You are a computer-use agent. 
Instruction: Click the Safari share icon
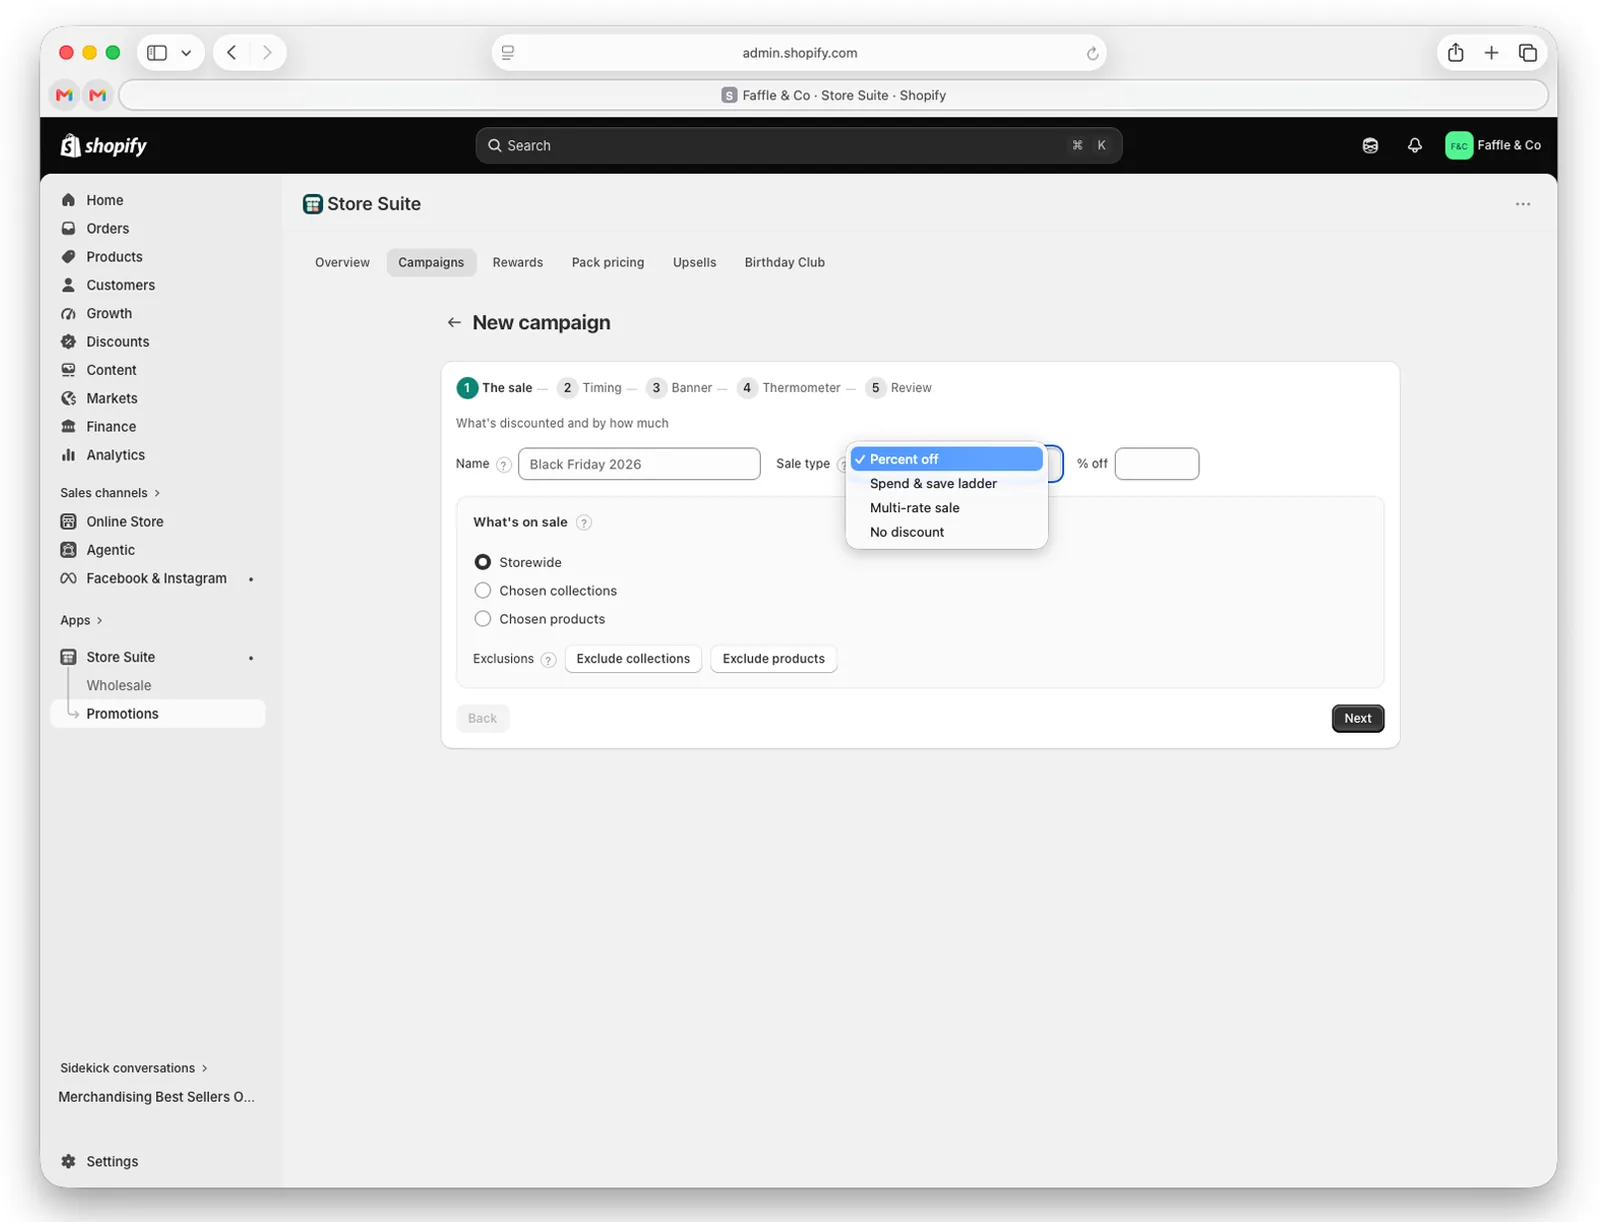pos(1455,53)
